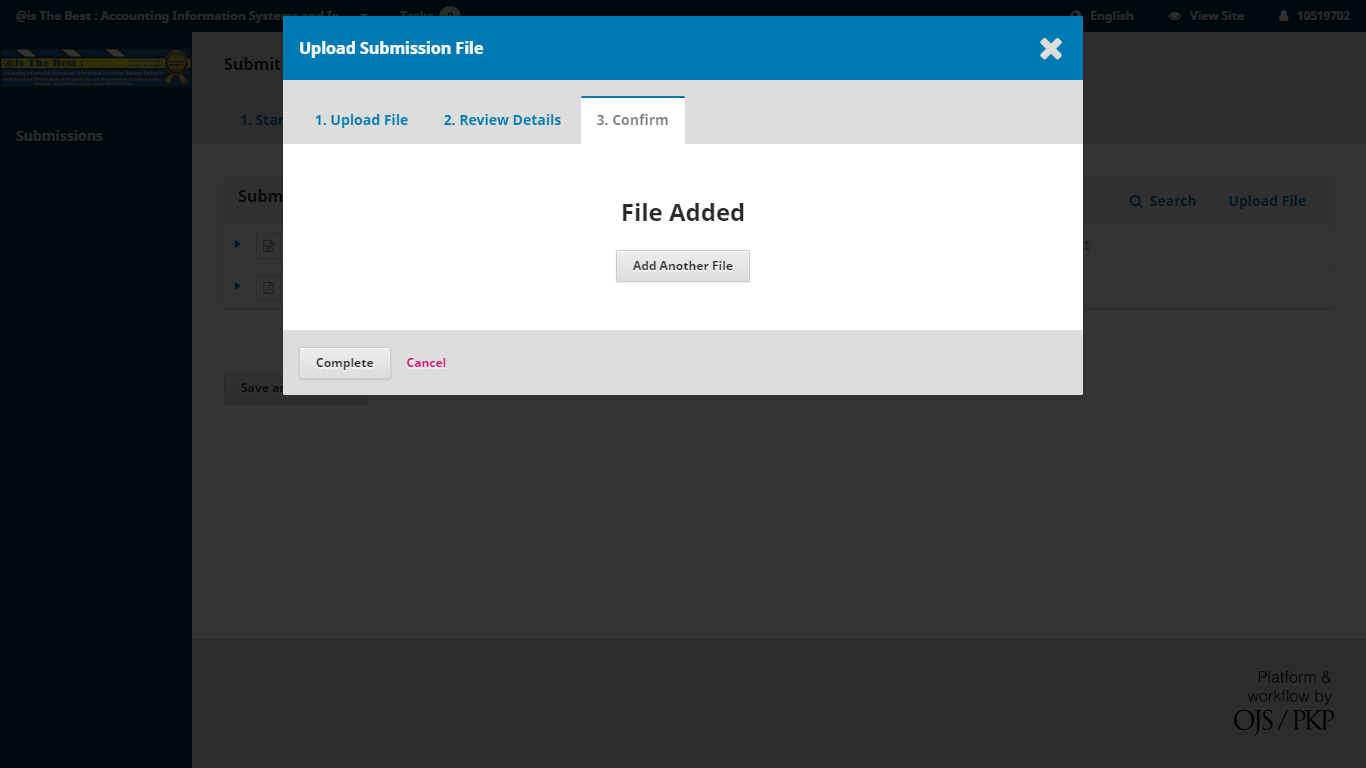This screenshot has height=768, width=1366.
Task: Open the Search link in submission files
Action: [1163, 201]
